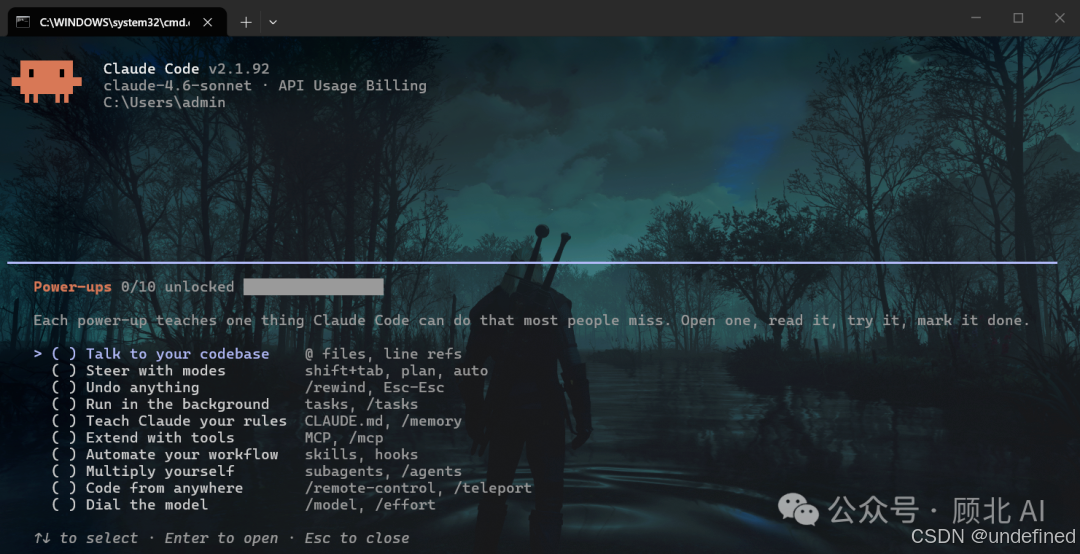Click "skills, hooks" description

click(x=362, y=454)
